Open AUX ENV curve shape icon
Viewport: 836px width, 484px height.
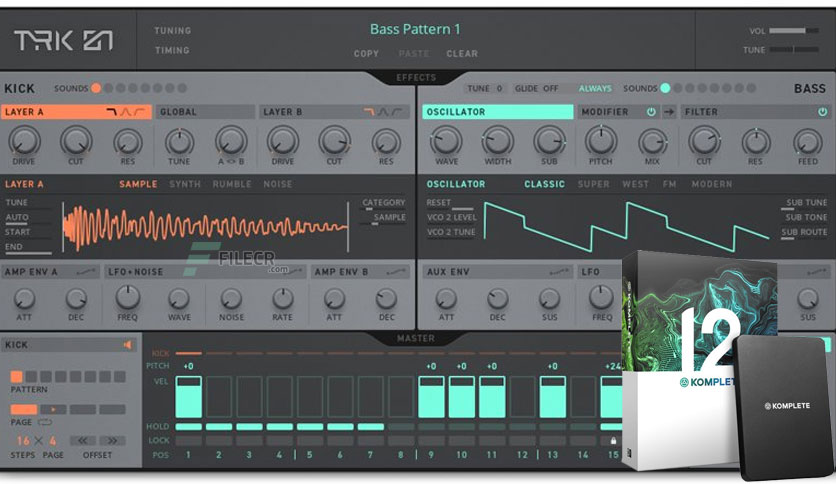[x=558, y=272]
